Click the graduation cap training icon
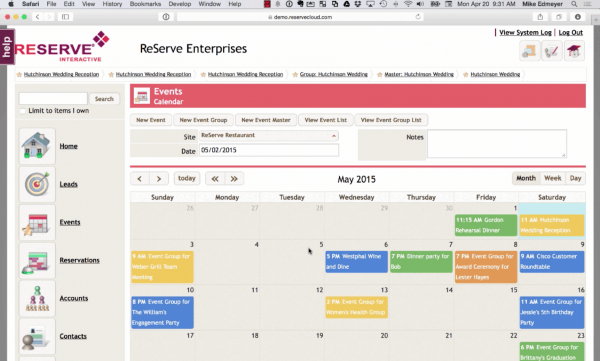The width and height of the screenshot is (600, 361). 574,51
